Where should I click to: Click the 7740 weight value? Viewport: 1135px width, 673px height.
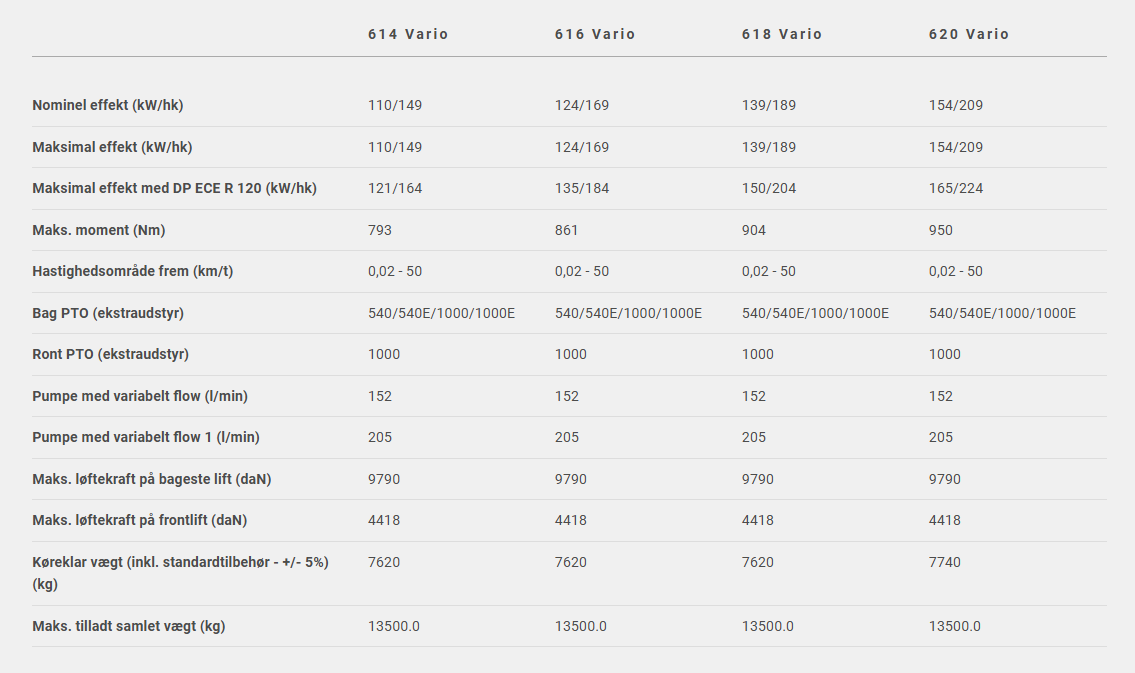coord(945,562)
